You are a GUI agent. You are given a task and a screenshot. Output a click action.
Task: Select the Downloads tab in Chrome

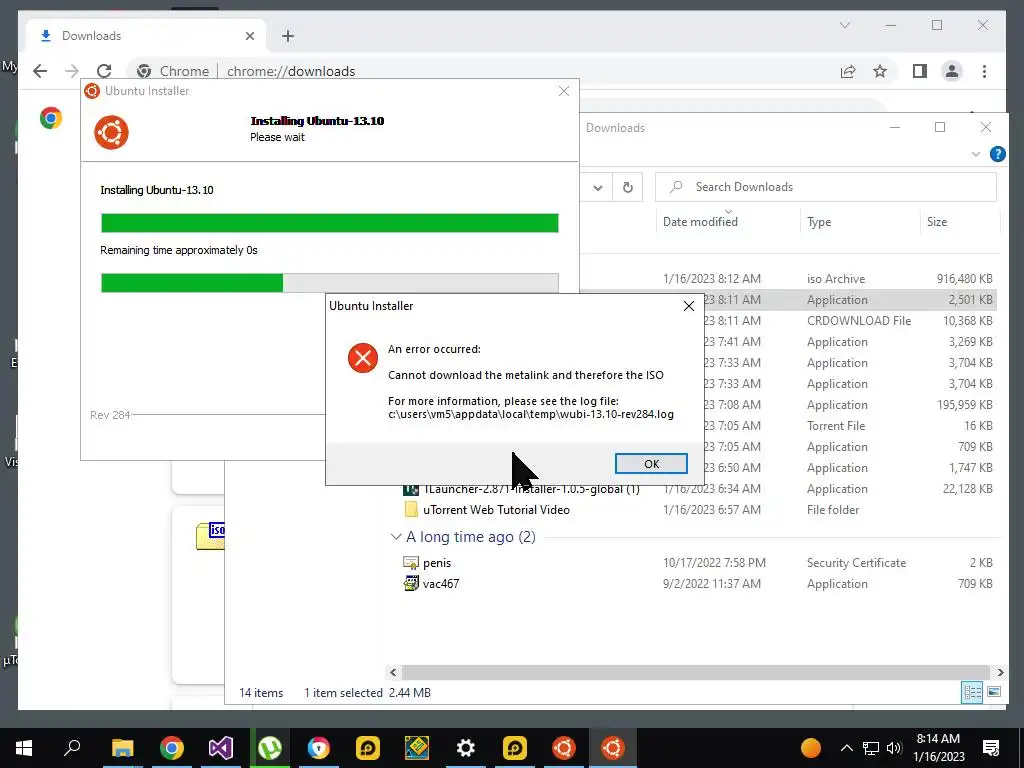[146, 36]
